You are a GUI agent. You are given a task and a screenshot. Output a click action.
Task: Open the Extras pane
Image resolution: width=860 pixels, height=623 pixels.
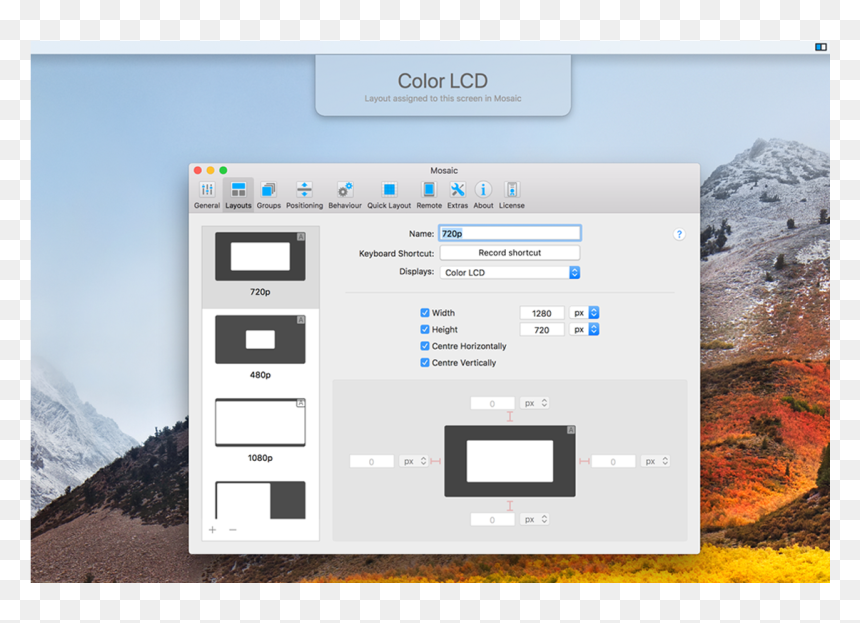pos(457,195)
